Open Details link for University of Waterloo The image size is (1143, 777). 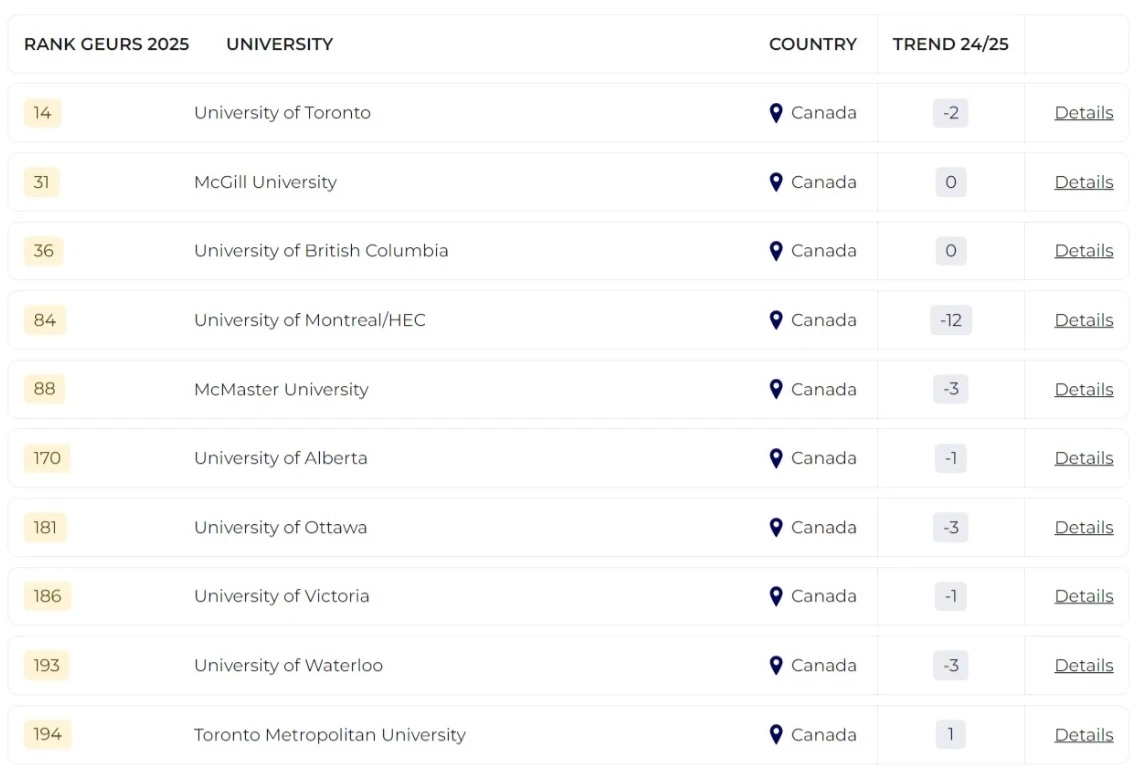click(x=1083, y=665)
